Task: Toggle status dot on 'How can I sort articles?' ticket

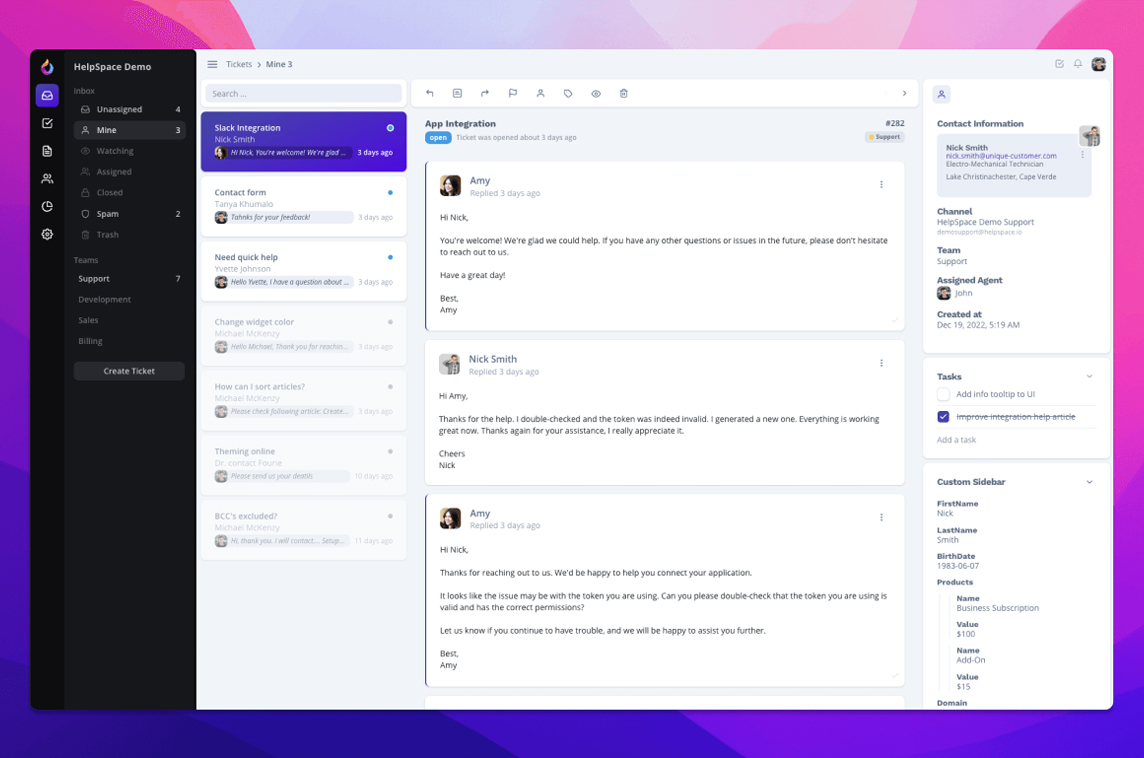Action: [390, 387]
